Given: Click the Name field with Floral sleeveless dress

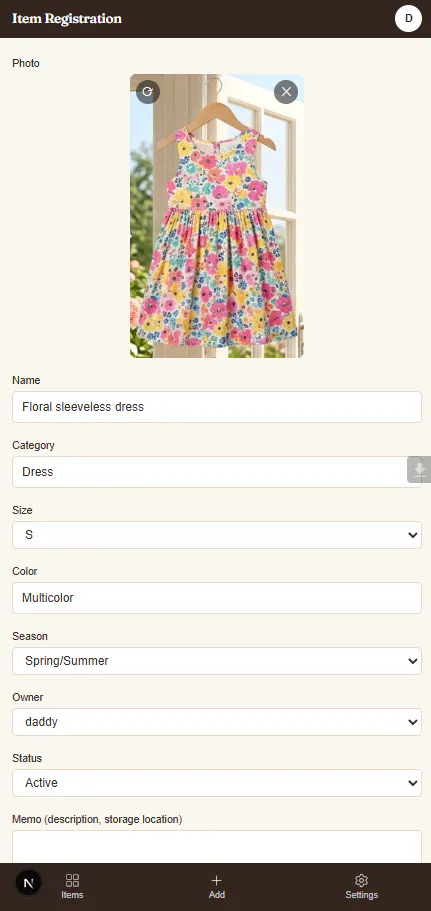Looking at the screenshot, I should point(217,407).
